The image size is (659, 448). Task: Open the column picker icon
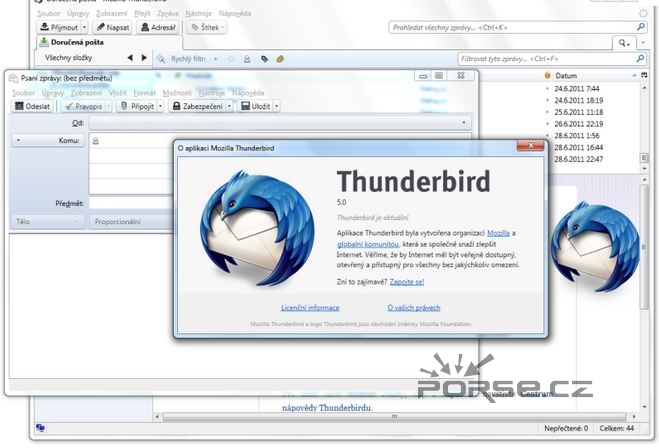(x=644, y=76)
